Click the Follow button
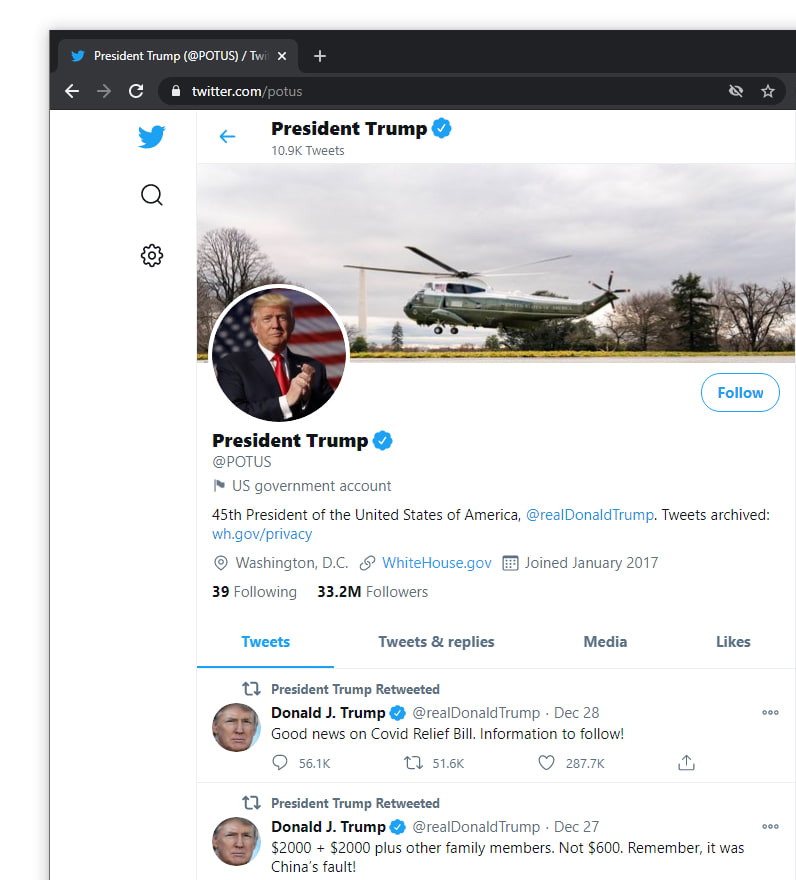 (x=740, y=392)
